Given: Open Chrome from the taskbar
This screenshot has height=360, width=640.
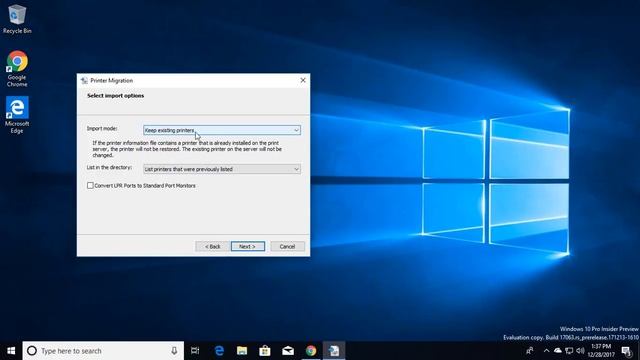Looking at the screenshot, I should point(311,351).
